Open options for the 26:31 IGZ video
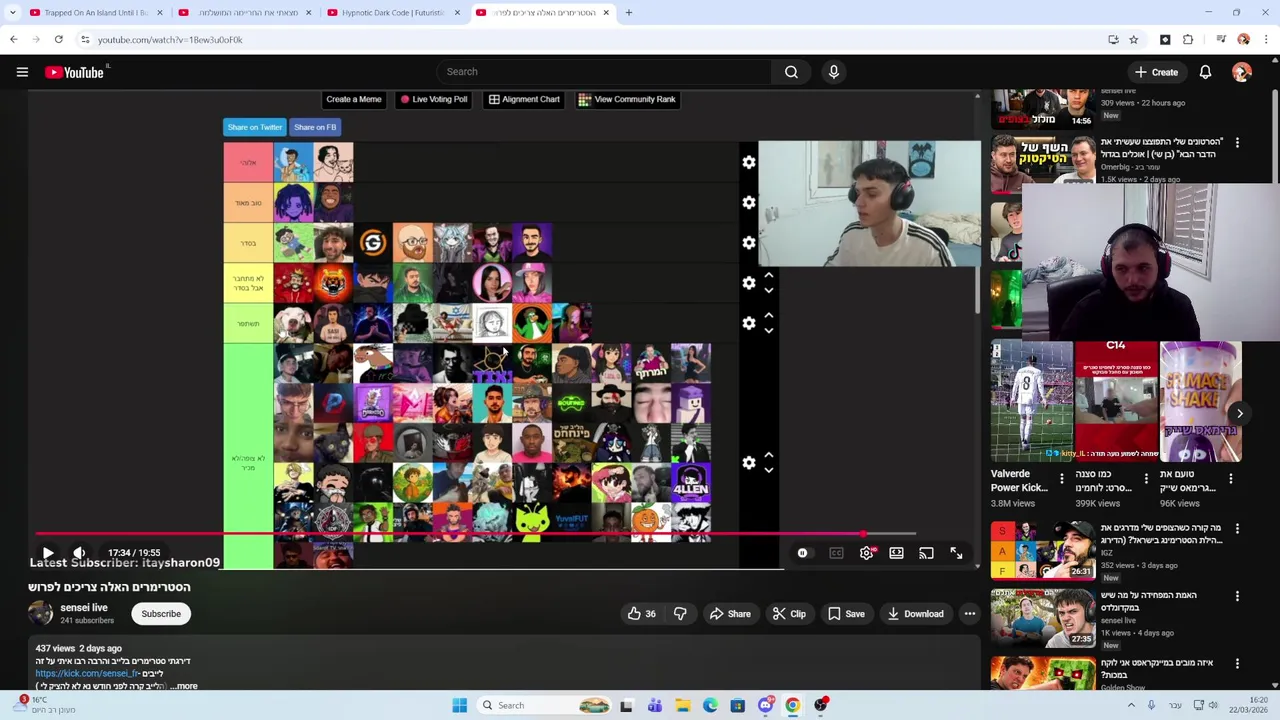1280x720 pixels. (1237, 529)
